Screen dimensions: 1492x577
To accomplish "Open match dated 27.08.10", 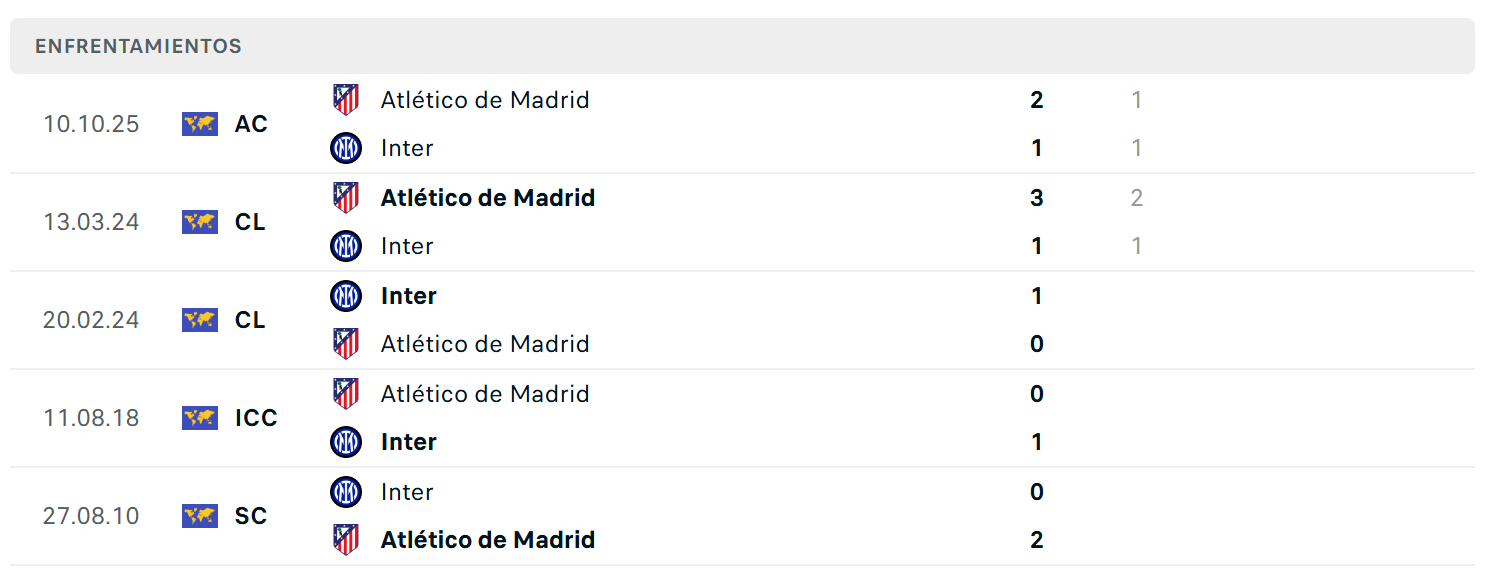I will pos(742,516).
